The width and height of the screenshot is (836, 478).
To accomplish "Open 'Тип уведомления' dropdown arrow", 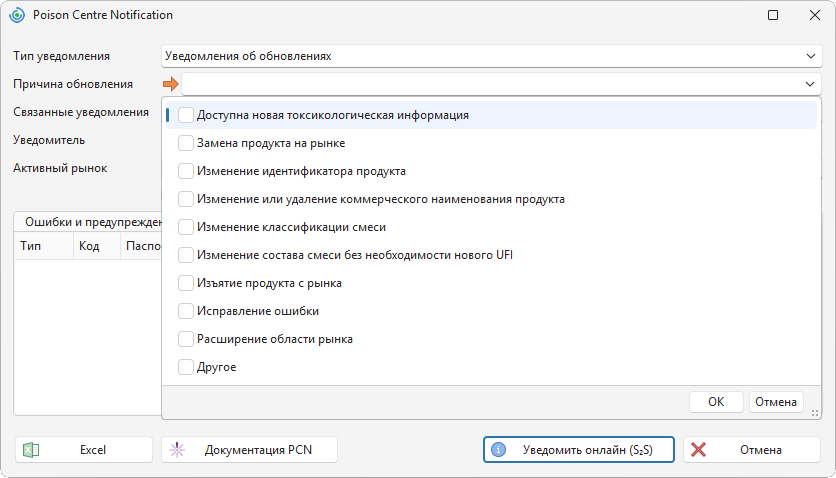I will 810,56.
